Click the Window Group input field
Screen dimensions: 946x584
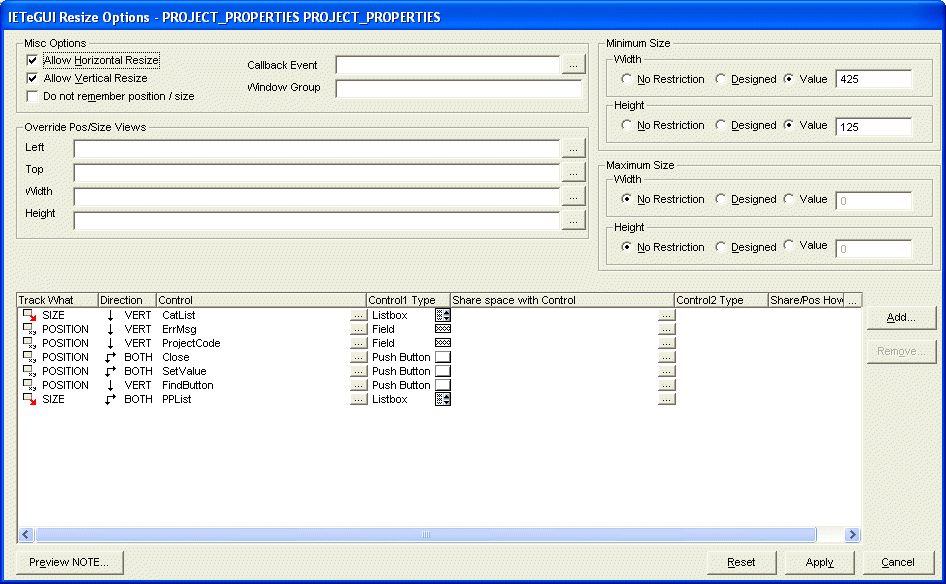point(458,89)
